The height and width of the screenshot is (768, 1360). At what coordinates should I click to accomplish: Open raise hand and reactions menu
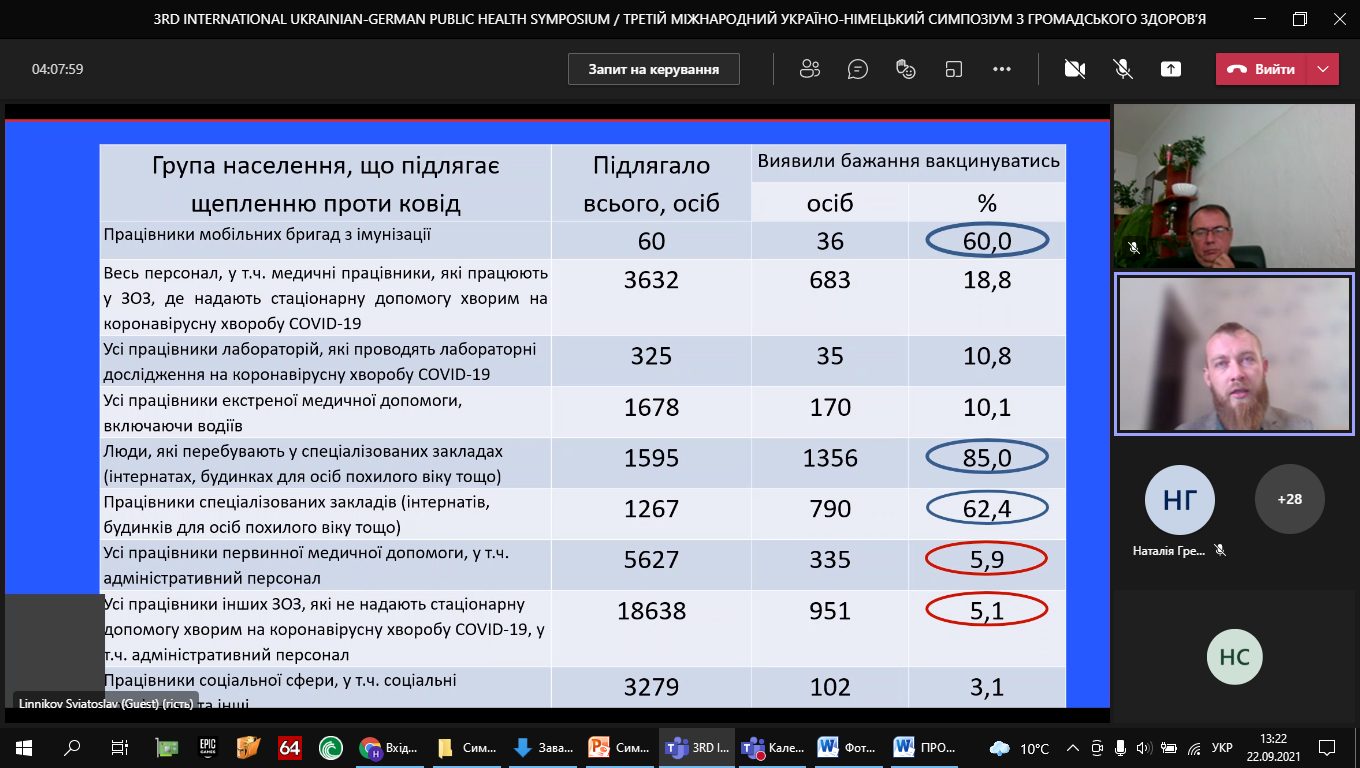906,69
